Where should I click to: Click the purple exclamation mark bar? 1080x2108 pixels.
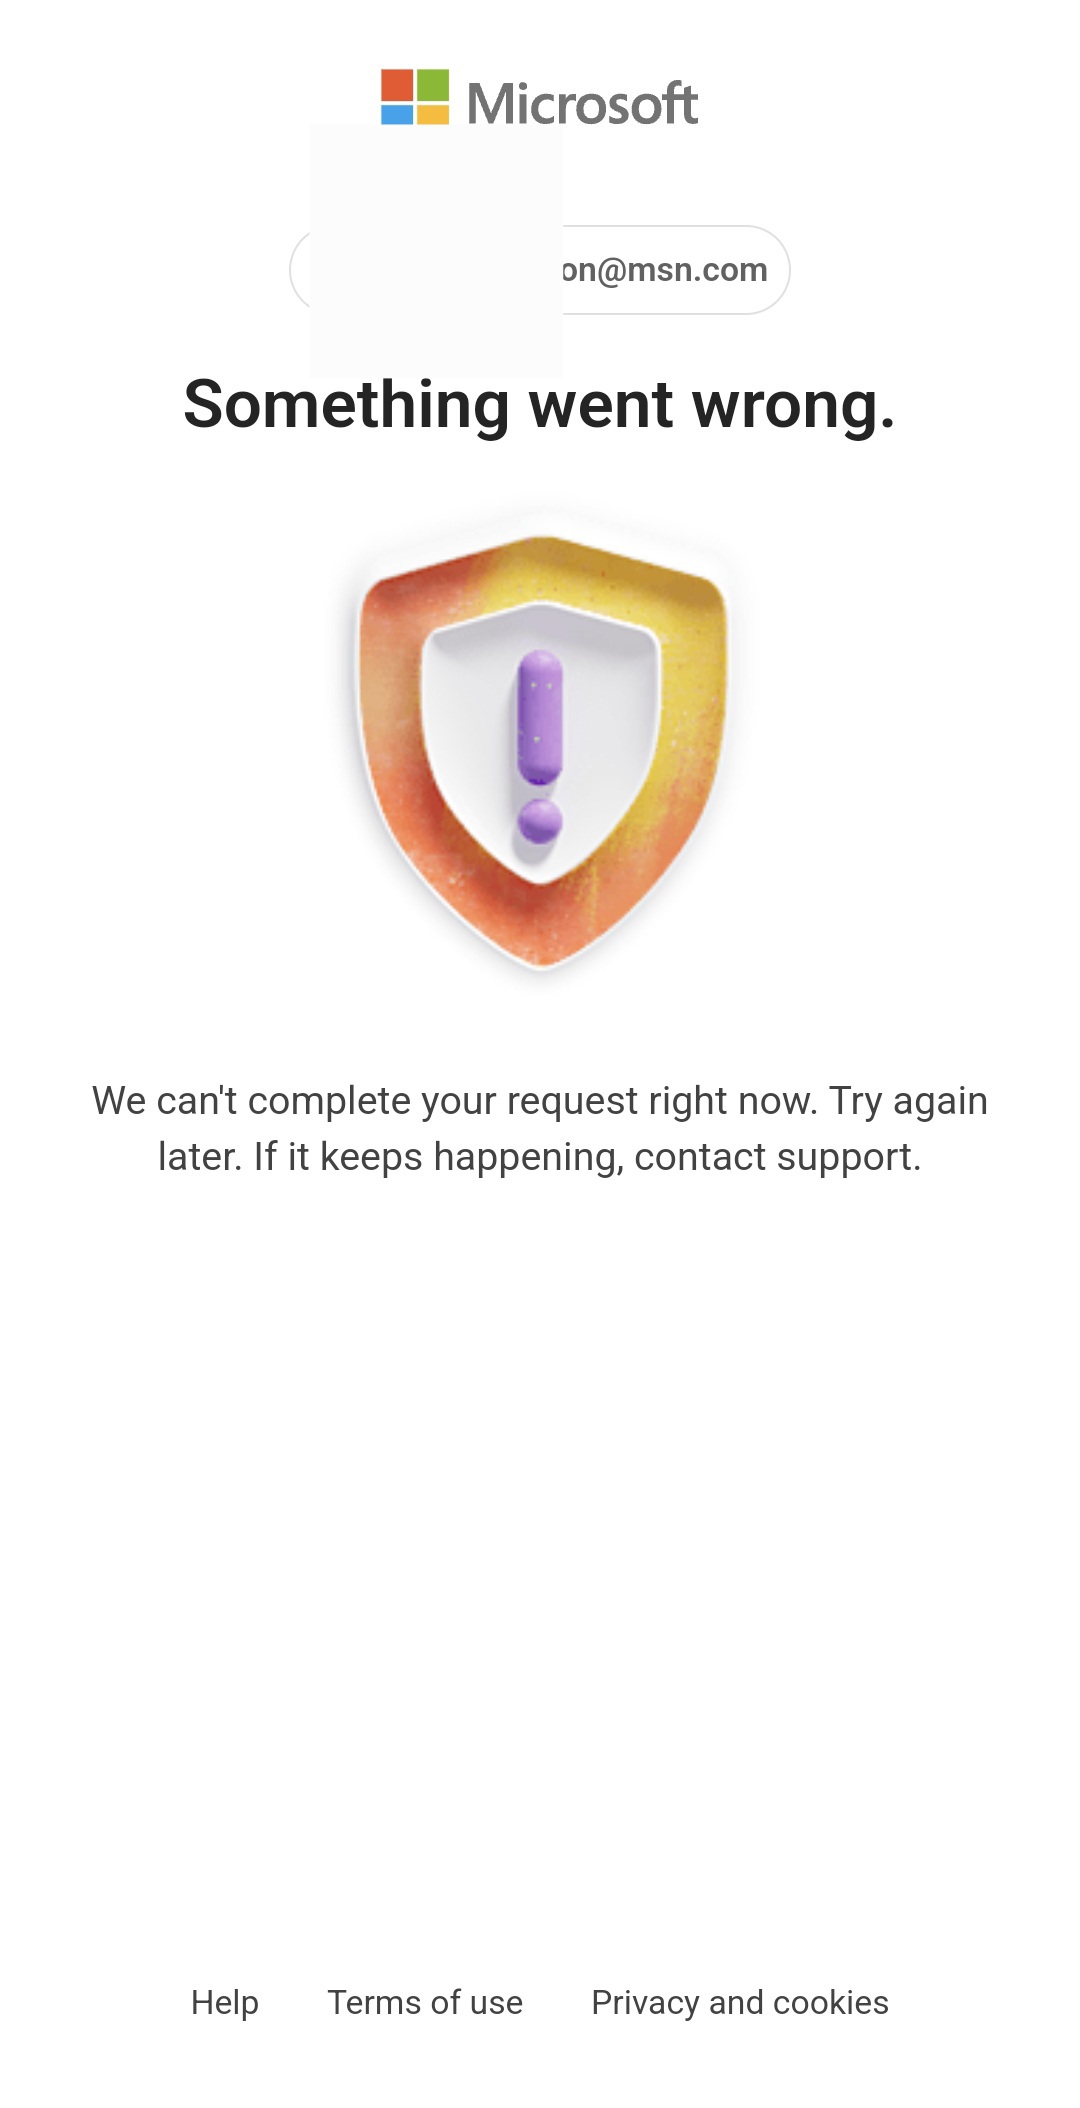(540, 717)
